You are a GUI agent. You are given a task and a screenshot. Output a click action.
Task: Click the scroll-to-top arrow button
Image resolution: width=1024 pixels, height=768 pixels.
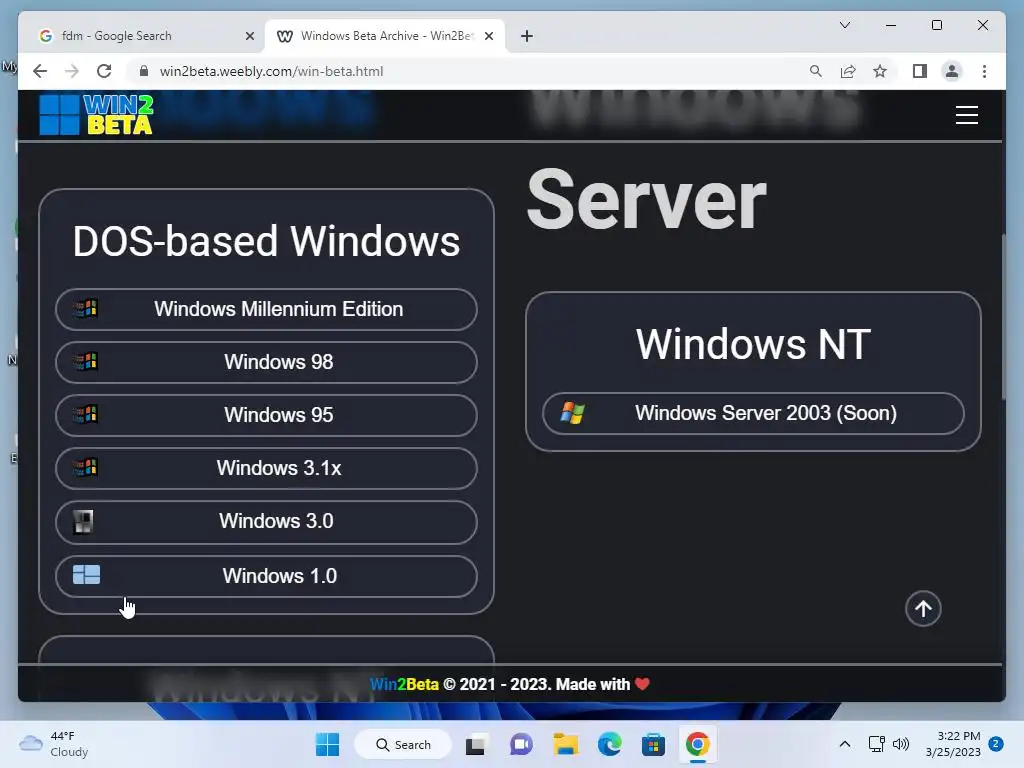923,609
